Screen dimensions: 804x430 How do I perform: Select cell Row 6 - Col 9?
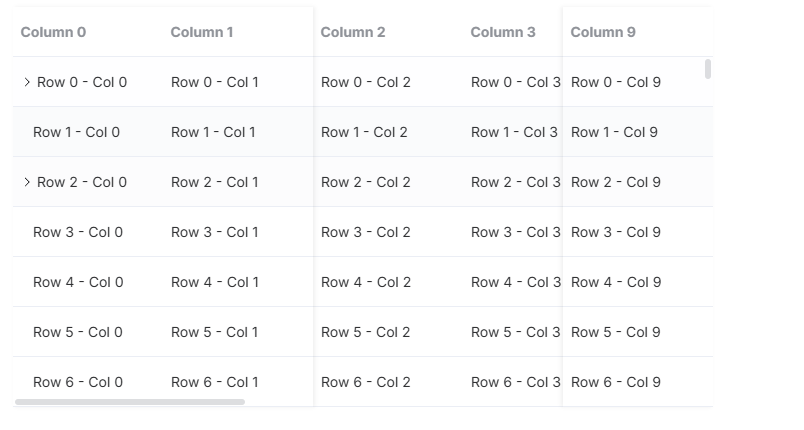coord(616,382)
